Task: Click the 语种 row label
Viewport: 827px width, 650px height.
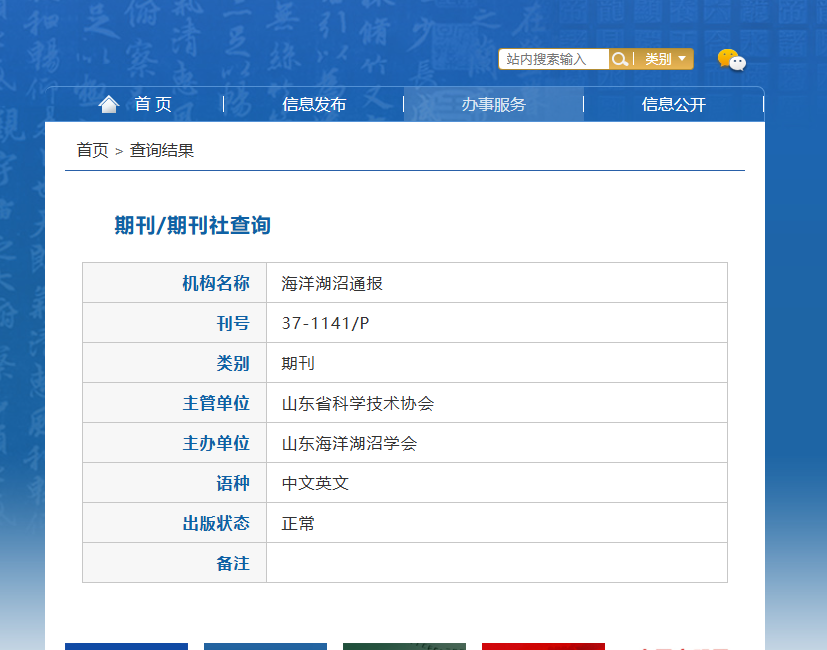Action: pos(233,483)
